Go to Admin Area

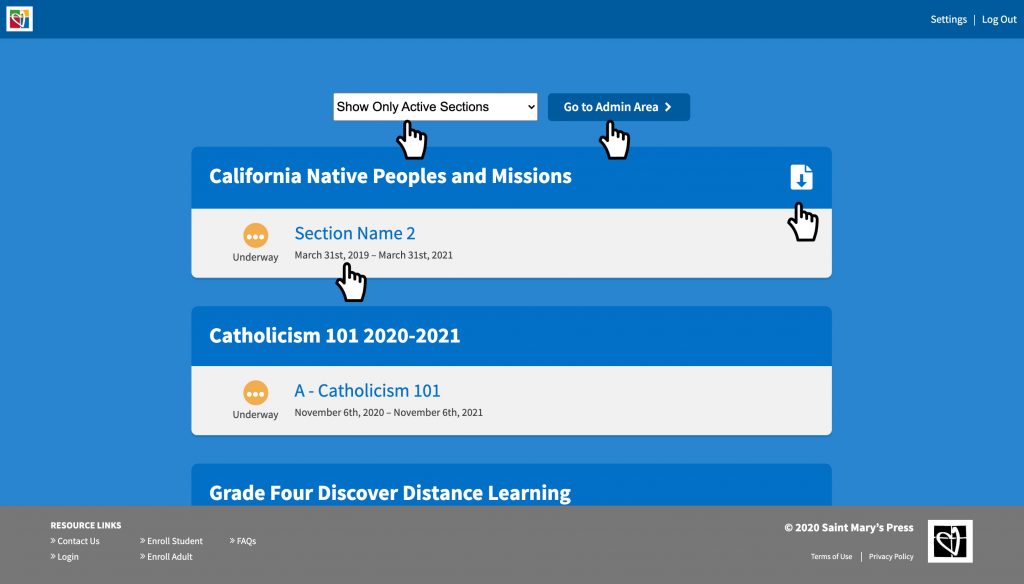click(x=618, y=106)
